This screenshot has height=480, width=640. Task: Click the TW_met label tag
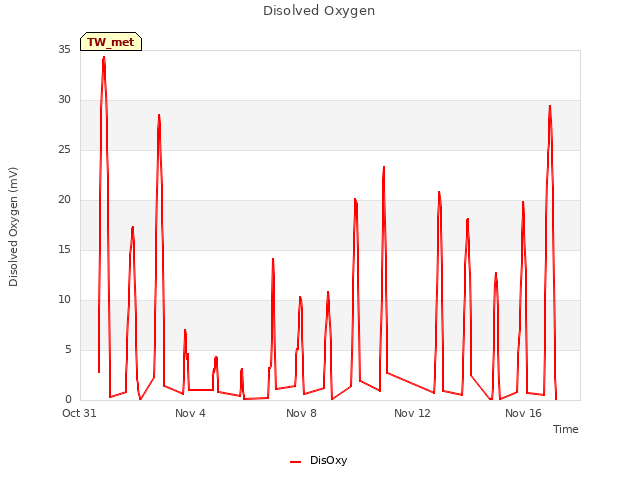click(x=111, y=42)
